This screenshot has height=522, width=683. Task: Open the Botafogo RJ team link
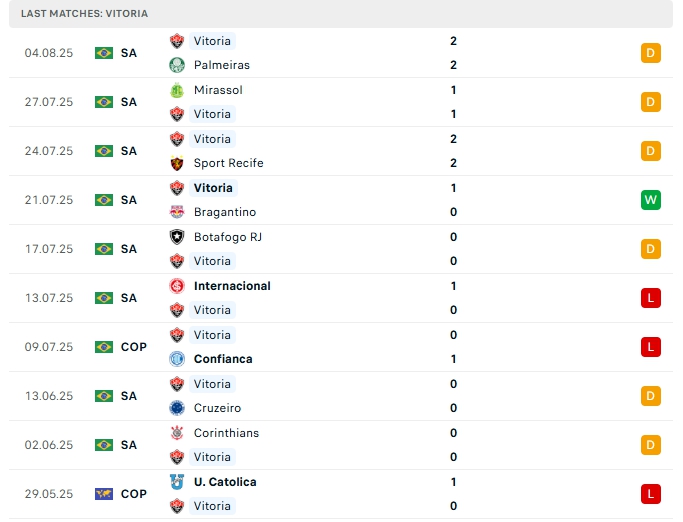[227, 237]
